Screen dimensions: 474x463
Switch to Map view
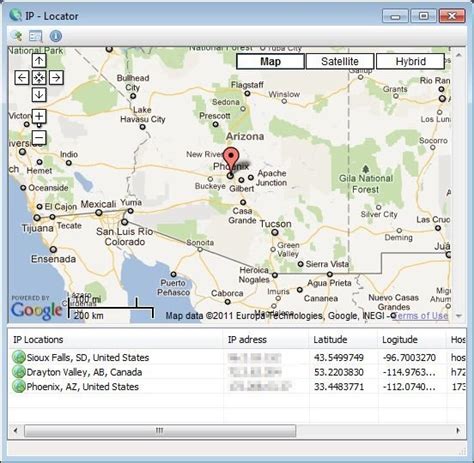[270, 61]
